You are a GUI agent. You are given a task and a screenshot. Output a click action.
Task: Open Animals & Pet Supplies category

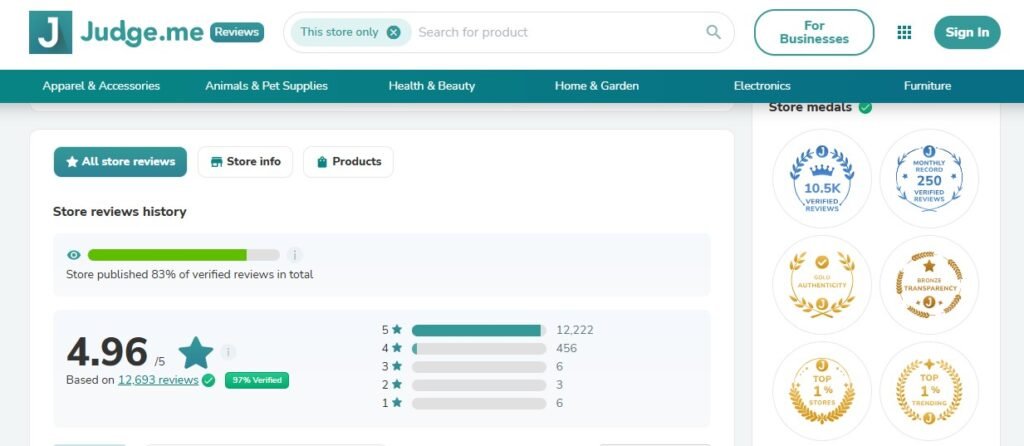pyautogui.click(x=266, y=86)
